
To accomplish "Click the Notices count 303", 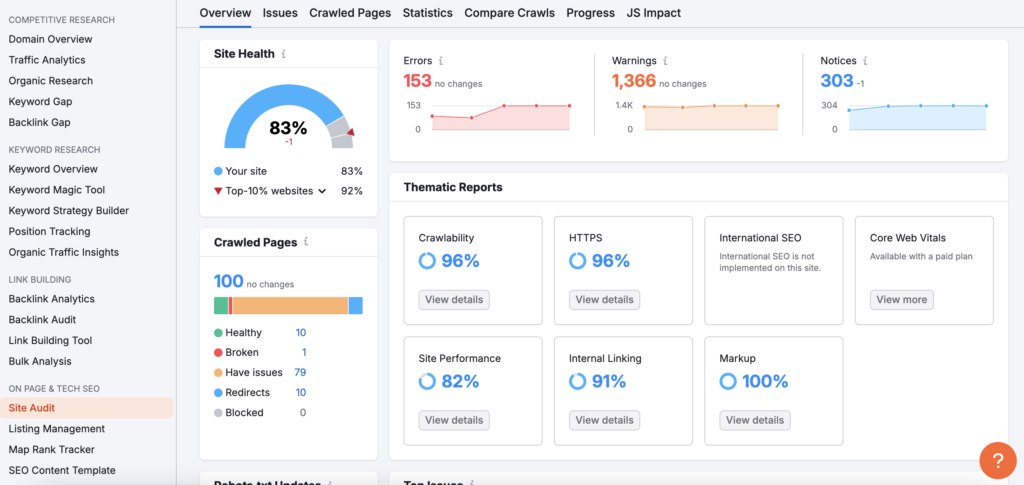I will (x=837, y=81).
